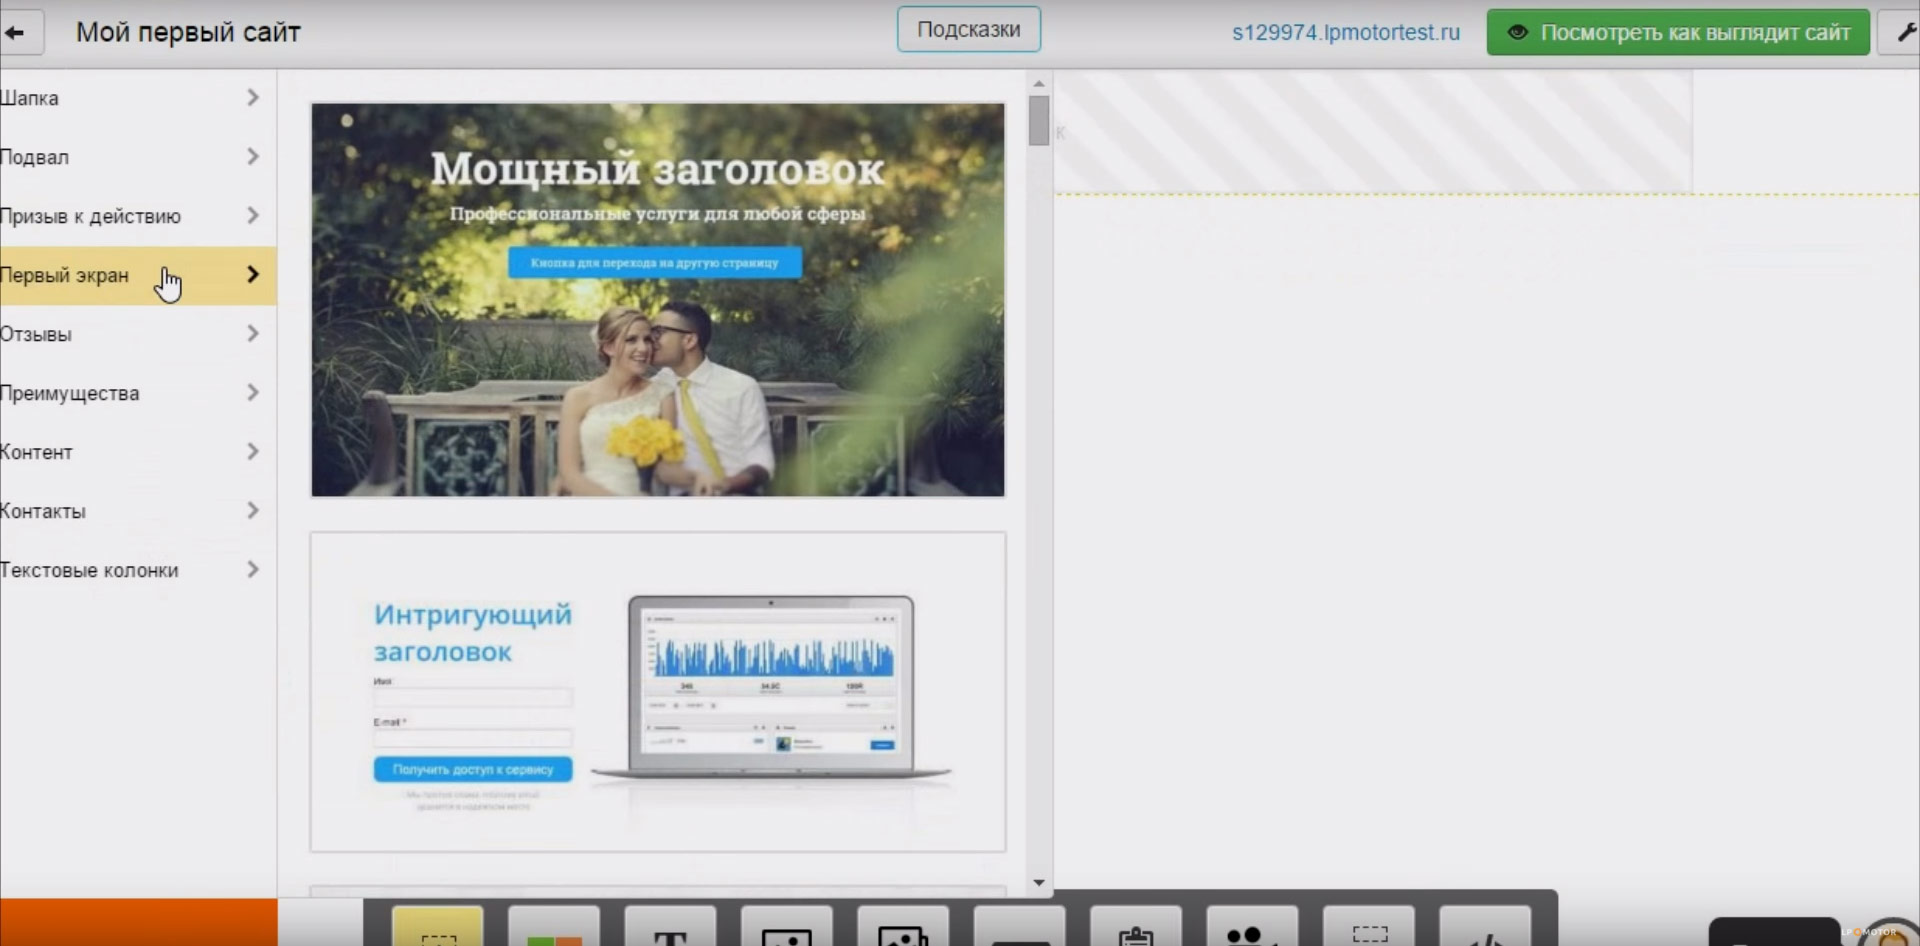Screen dimensions: 1920x946
Task: Open the s129974.lpmotortest.ru link
Action: pos(1345,33)
